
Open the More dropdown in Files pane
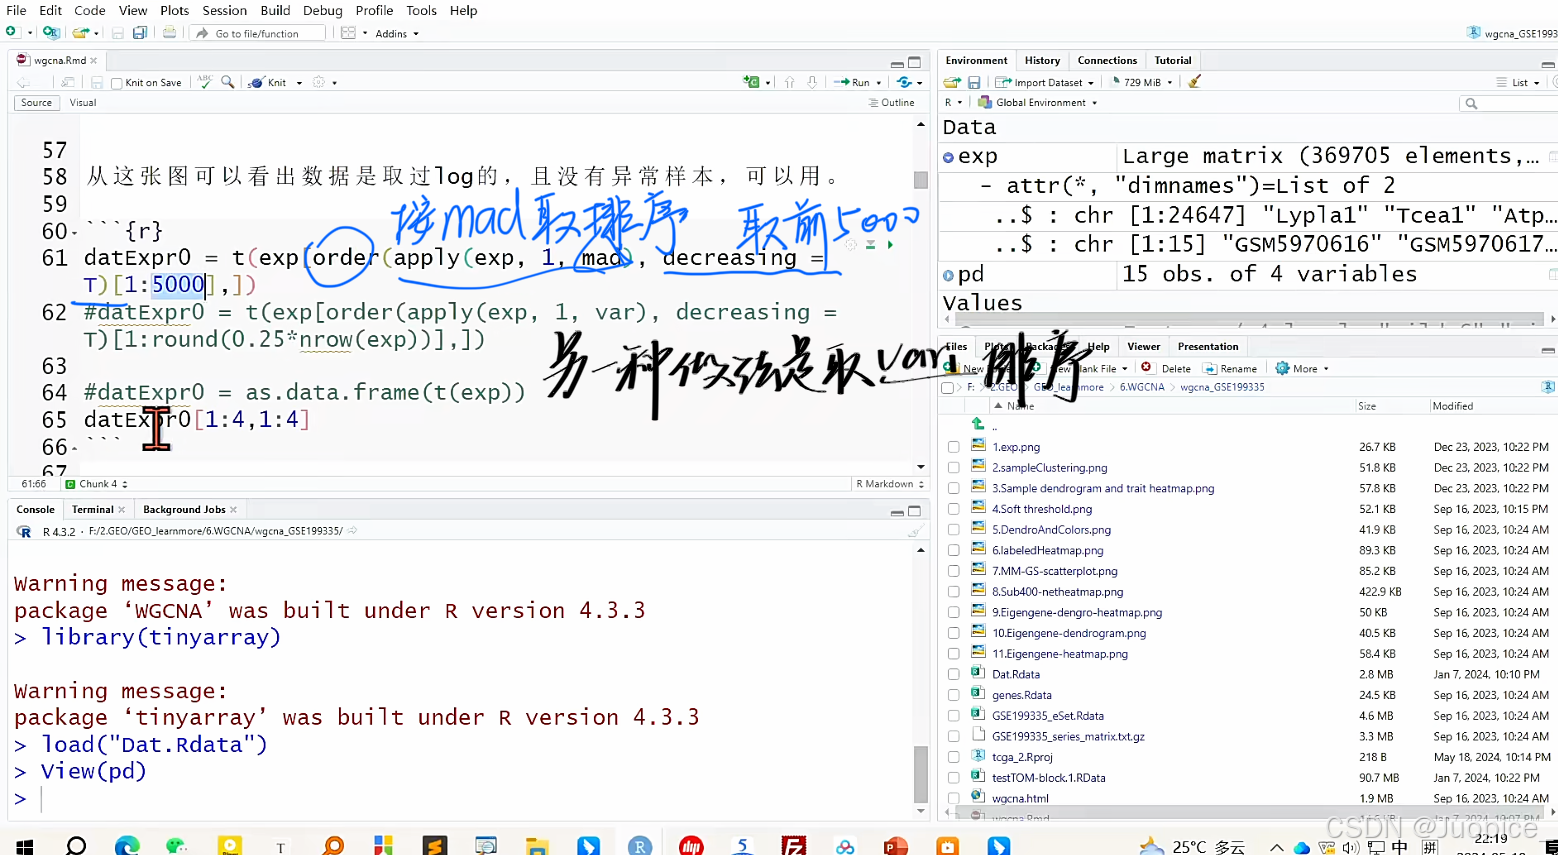click(x=1302, y=368)
